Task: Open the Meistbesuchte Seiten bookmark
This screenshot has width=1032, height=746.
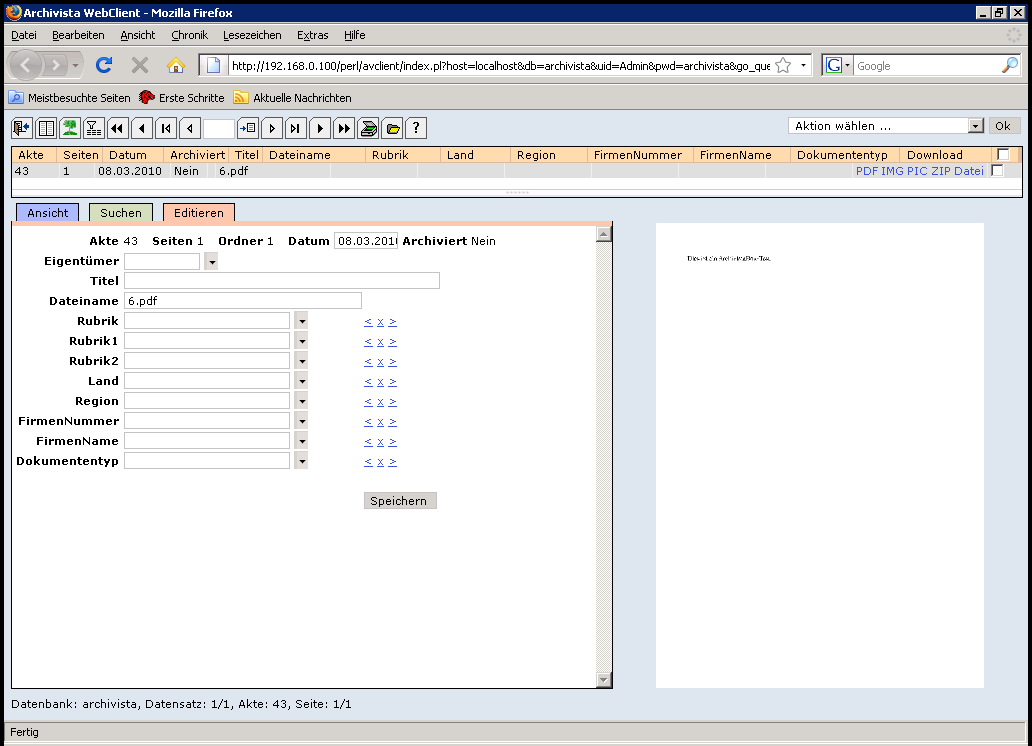Action: point(70,97)
